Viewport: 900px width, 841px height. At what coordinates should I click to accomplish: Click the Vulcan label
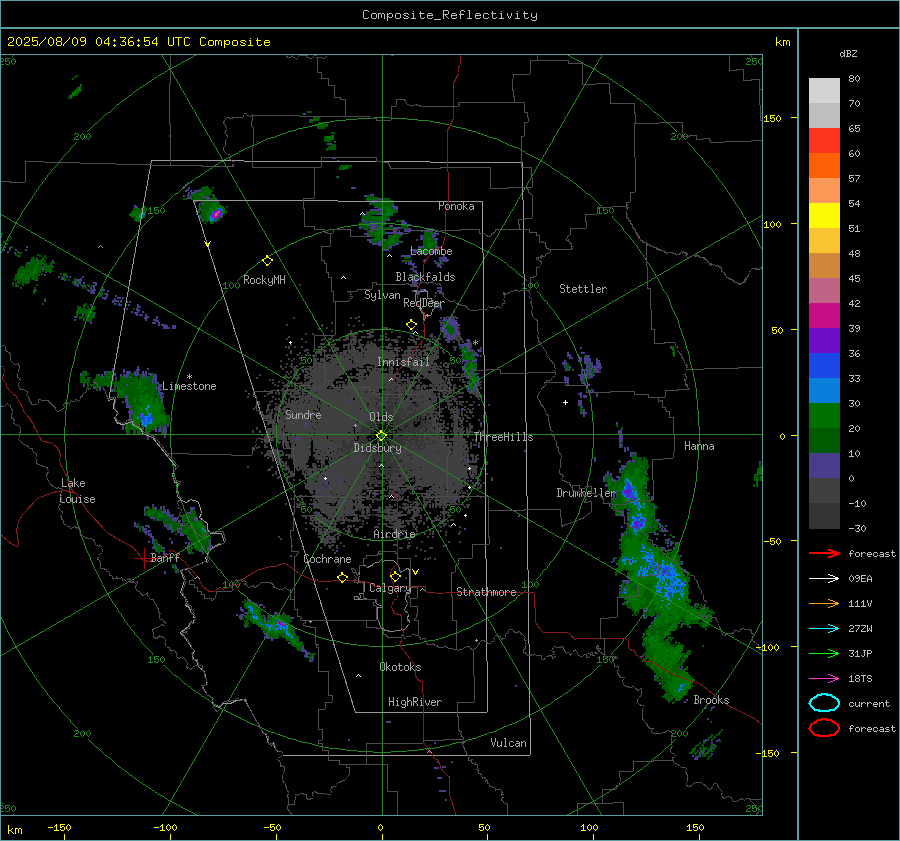508,743
